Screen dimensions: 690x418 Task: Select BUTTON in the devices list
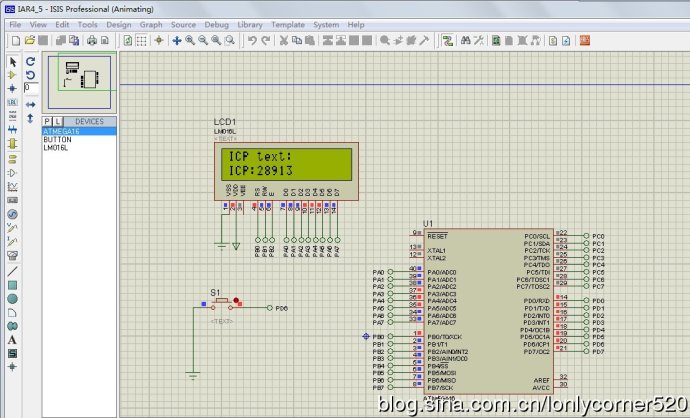[x=80, y=139]
